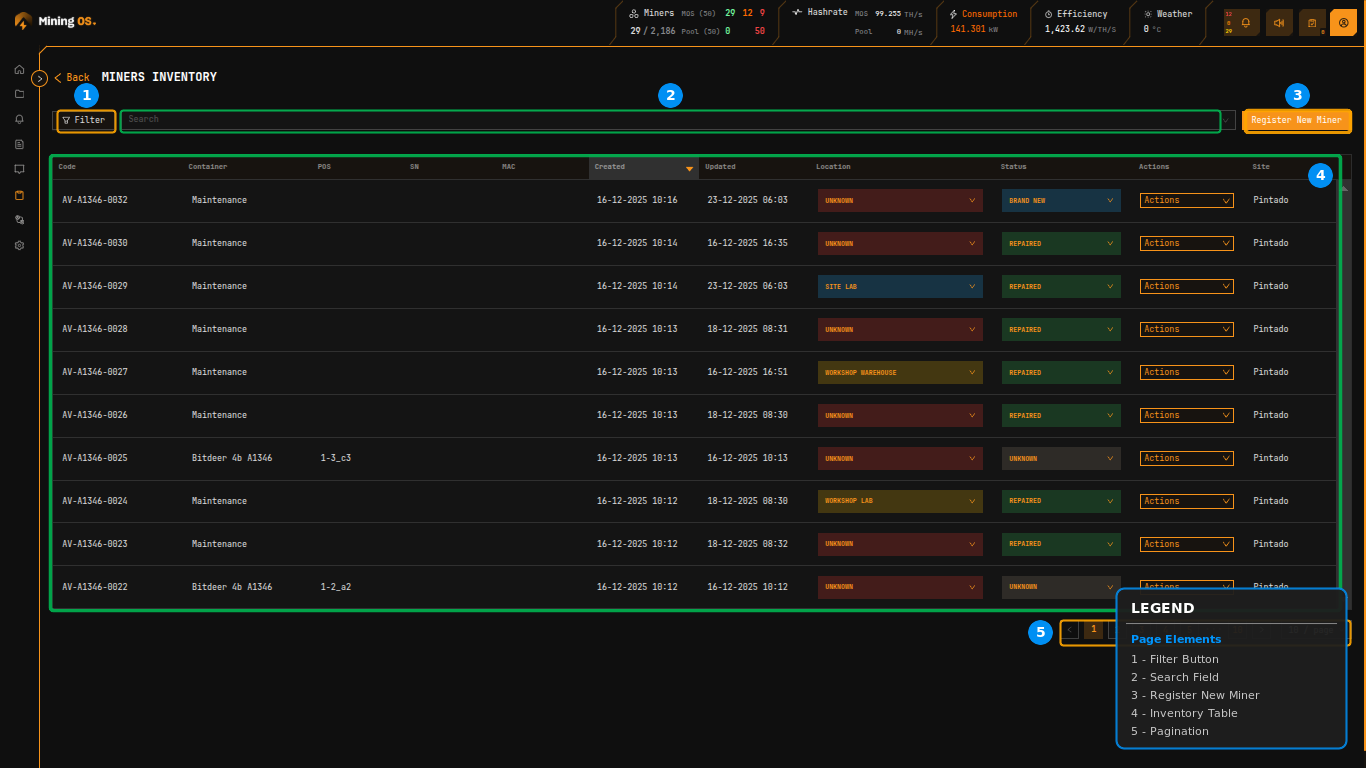Collapse the sidebar with the arrow toggle

click(40, 77)
